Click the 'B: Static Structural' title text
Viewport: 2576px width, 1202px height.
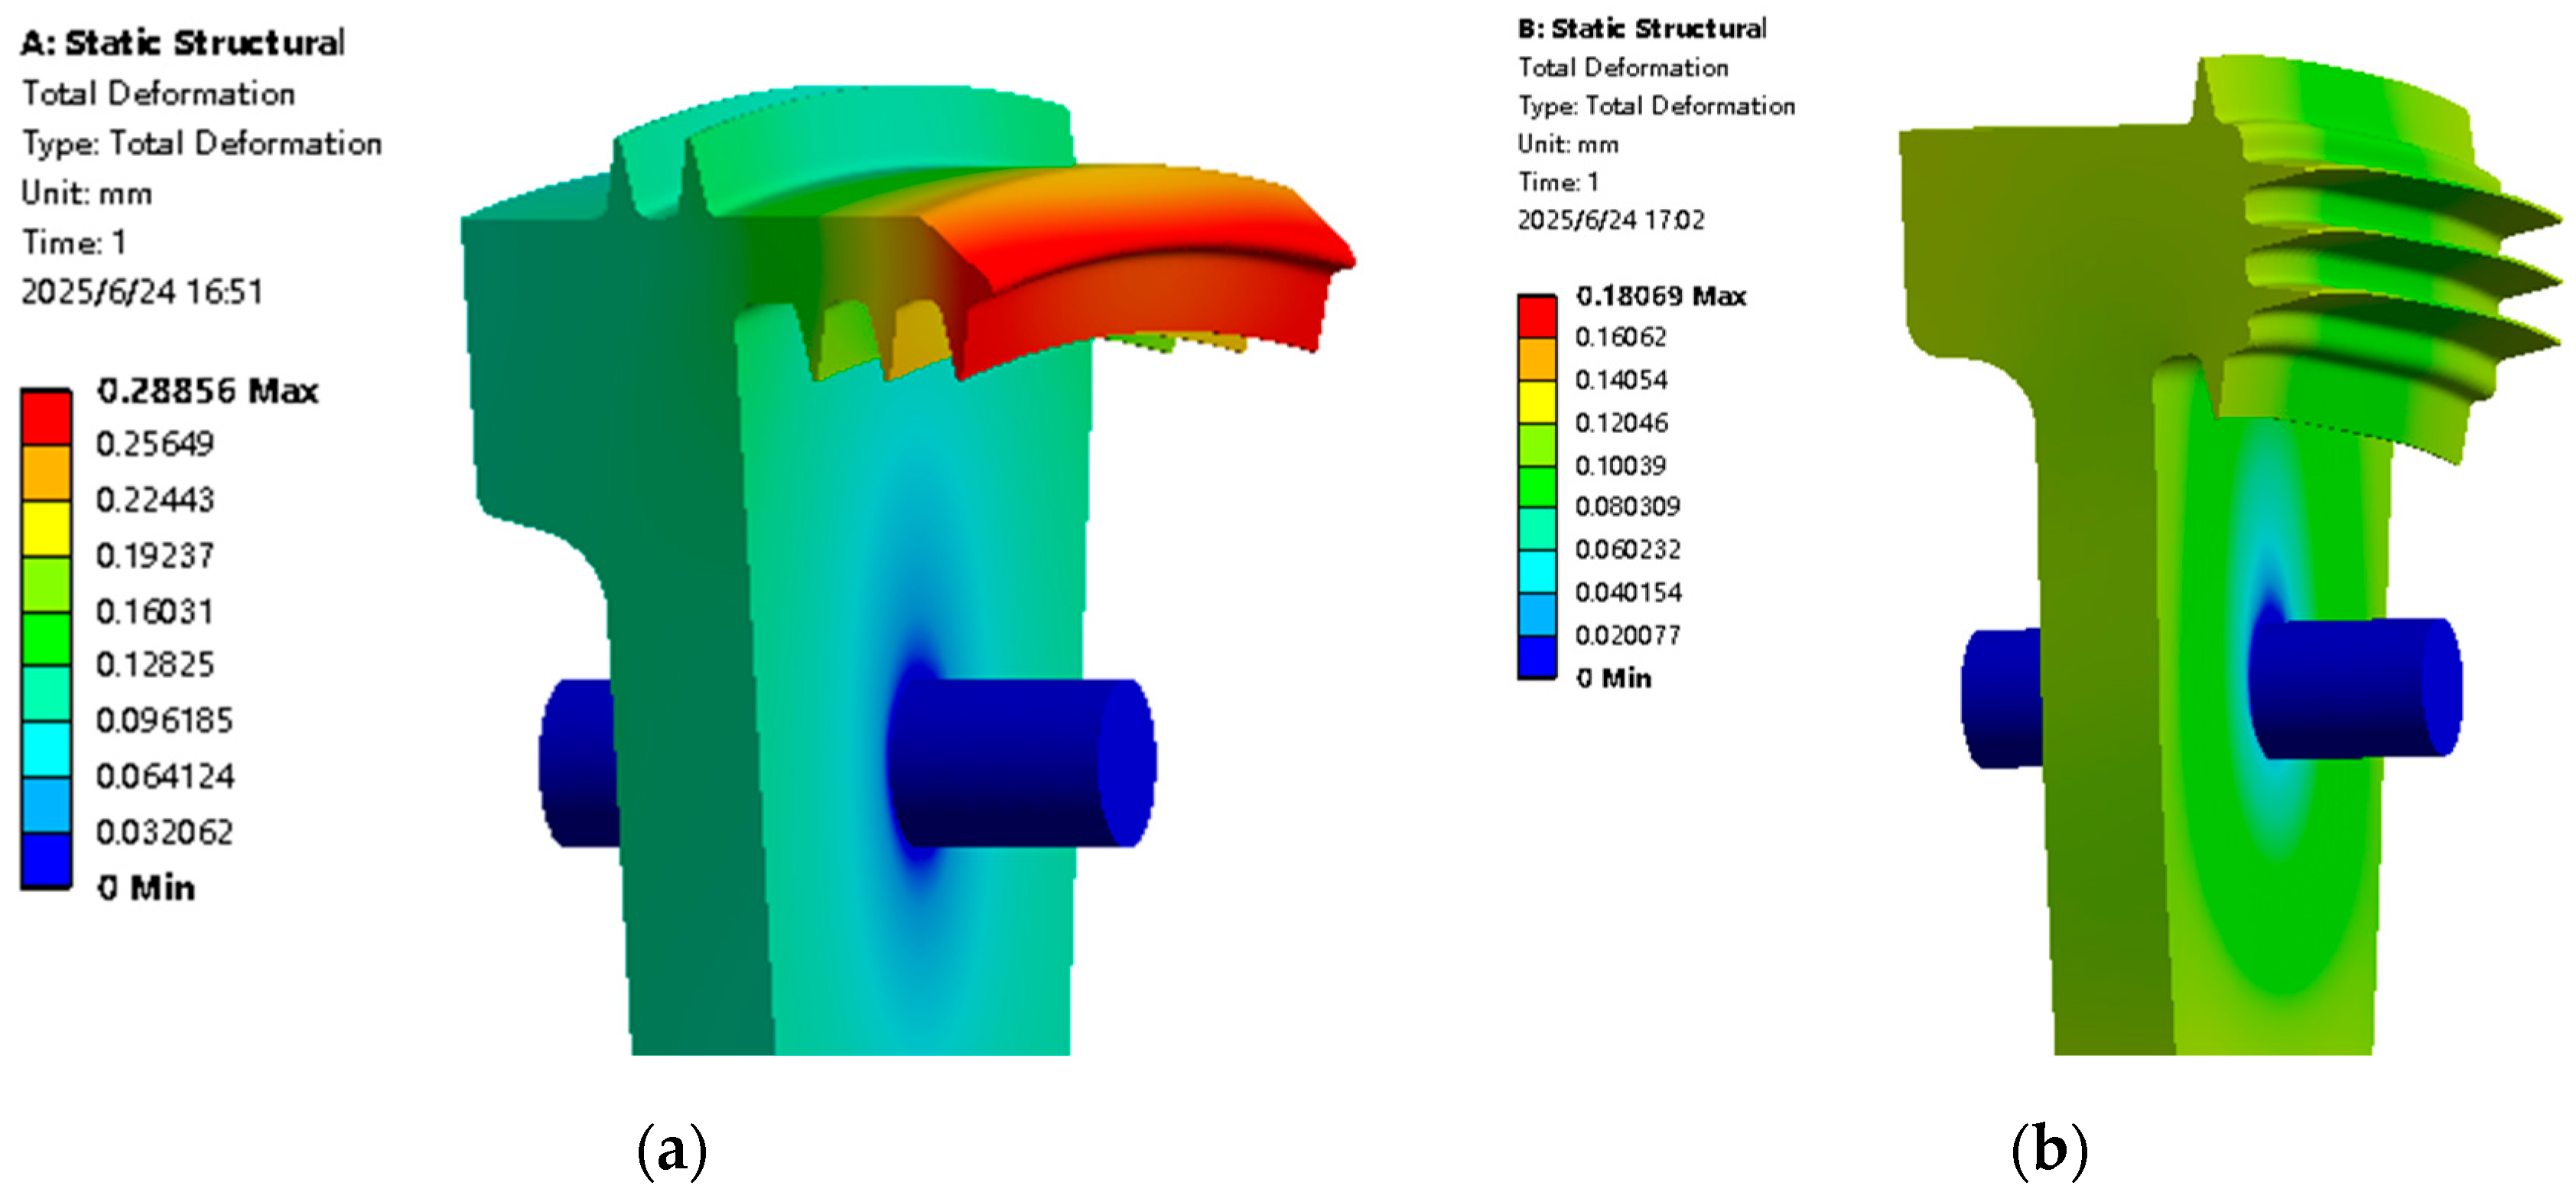(1641, 29)
